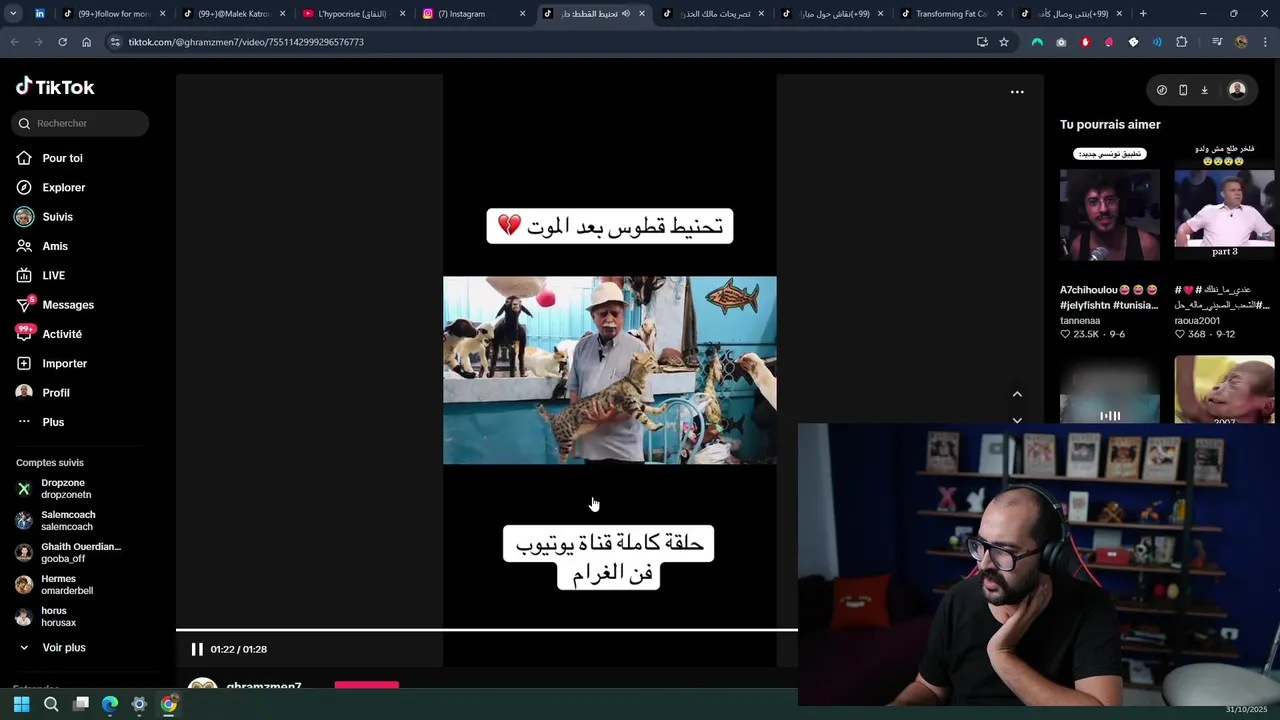Click the red follow button beside ghramzmen7
This screenshot has width=1280, height=720.
coord(366,685)
